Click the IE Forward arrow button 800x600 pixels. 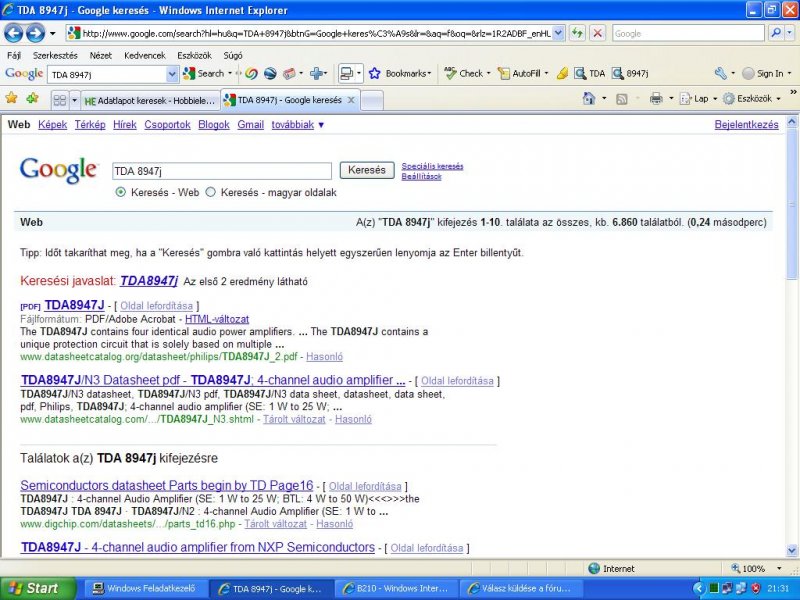click(35, 34)
